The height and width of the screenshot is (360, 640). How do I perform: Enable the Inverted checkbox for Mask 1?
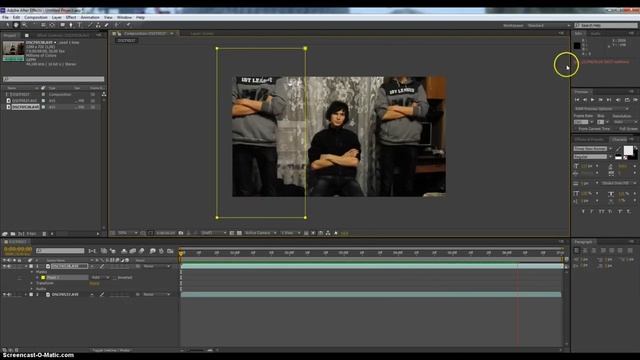(x=115, y=278)
